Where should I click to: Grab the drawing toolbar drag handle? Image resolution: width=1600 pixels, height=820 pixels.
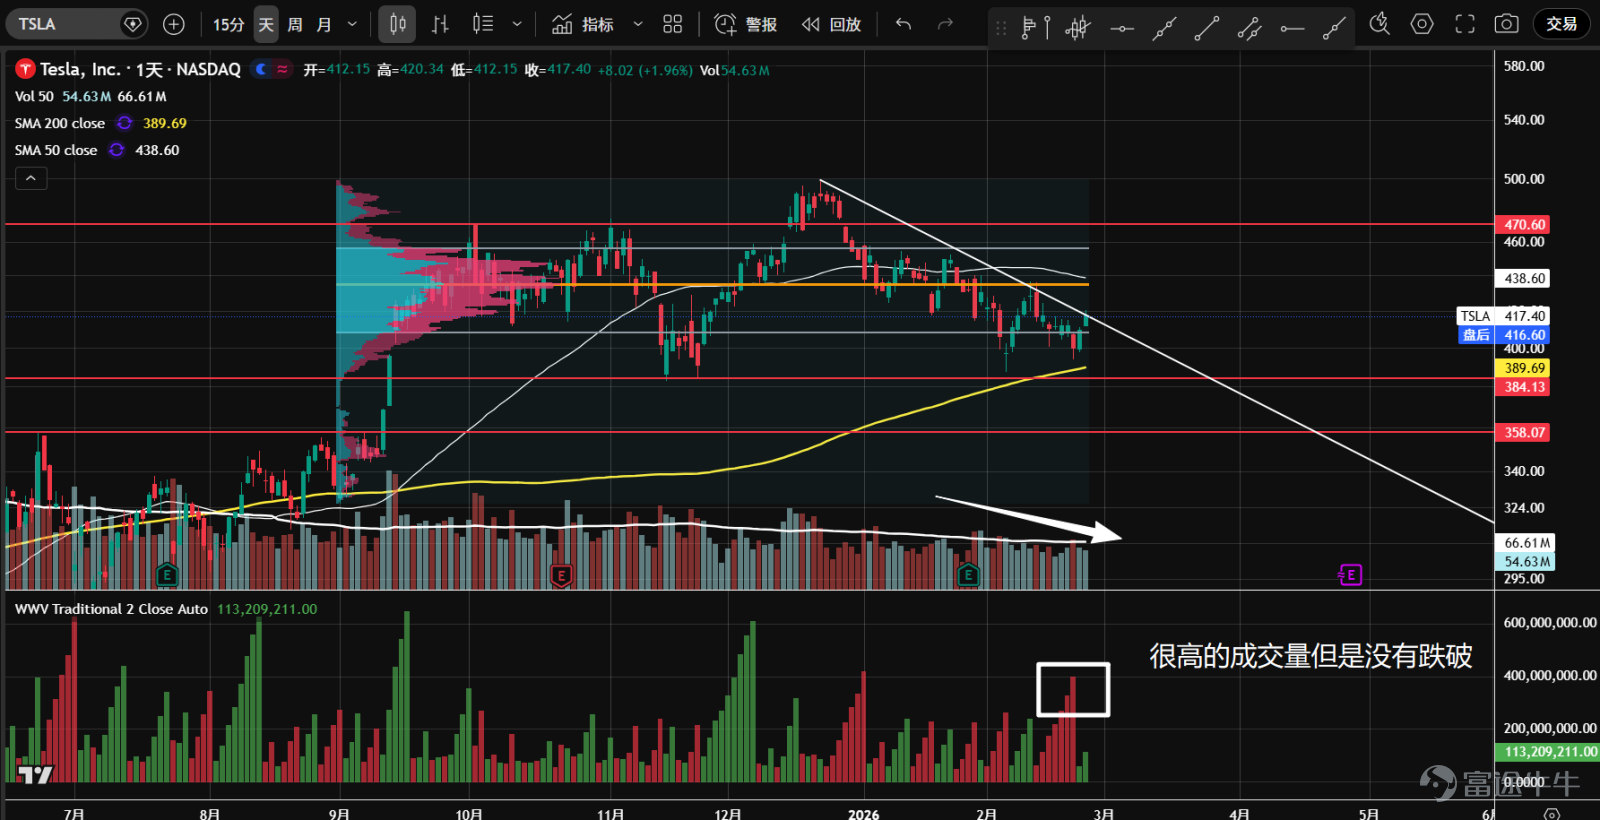pyautogui.click(x=1002, y=28)
